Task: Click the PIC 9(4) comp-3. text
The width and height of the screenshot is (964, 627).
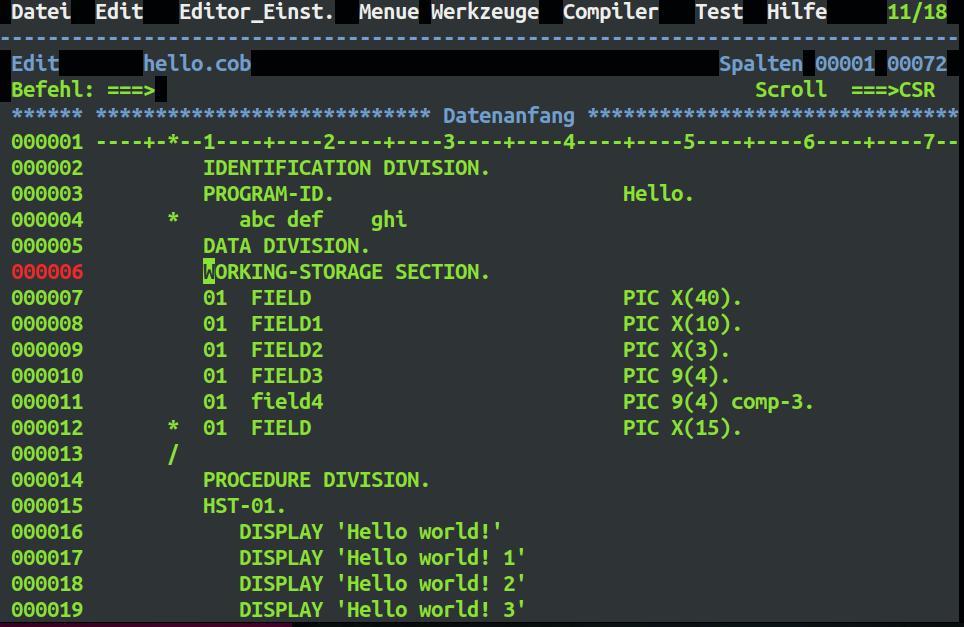Action: point(718,402)
